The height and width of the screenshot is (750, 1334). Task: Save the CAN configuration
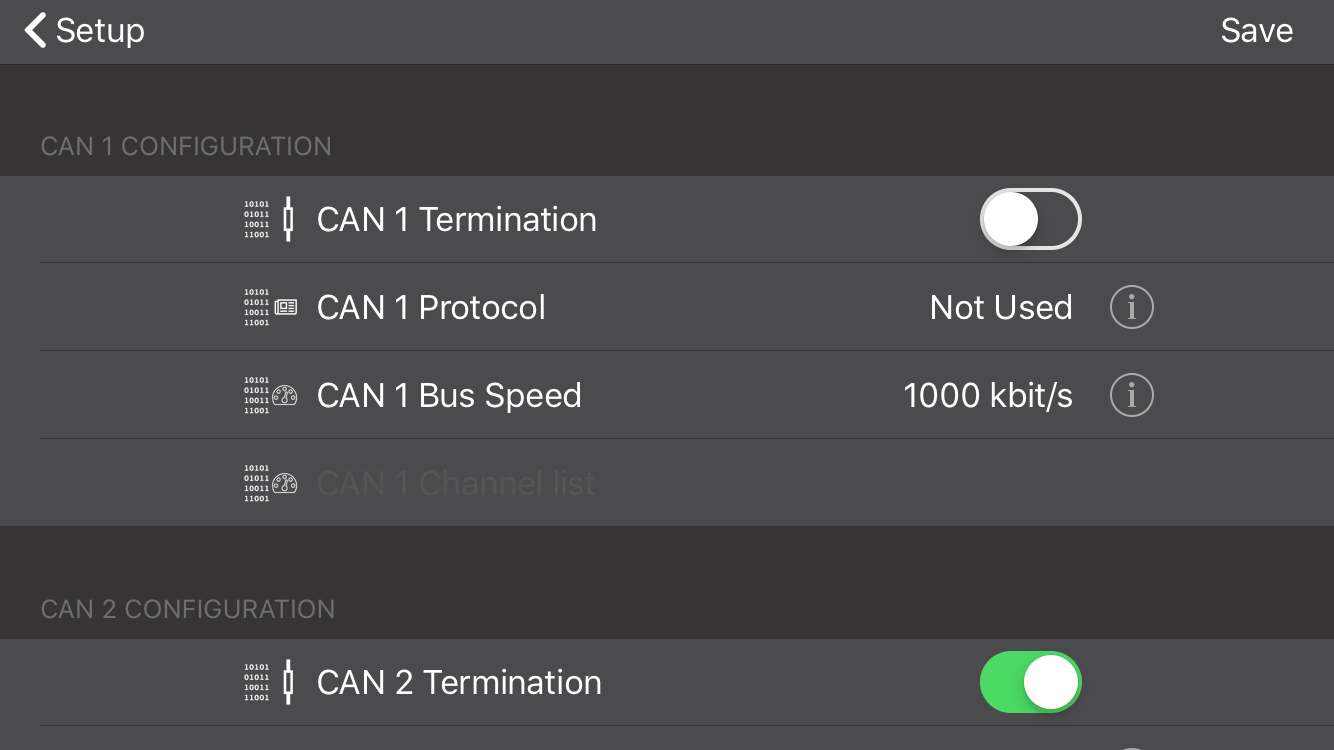pos(1257,30)
